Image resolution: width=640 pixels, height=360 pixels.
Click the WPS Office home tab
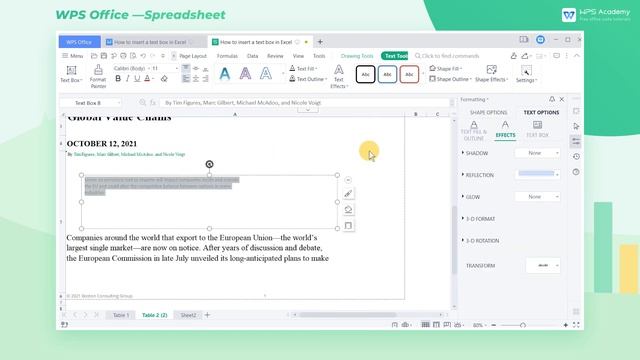[x=79, y=42]
